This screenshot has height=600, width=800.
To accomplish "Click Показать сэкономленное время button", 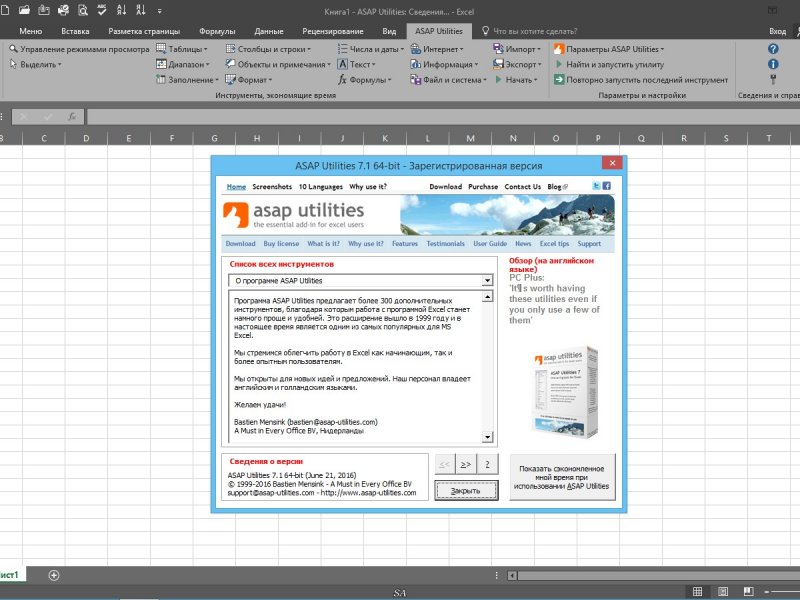I will (x=562, y=478).
